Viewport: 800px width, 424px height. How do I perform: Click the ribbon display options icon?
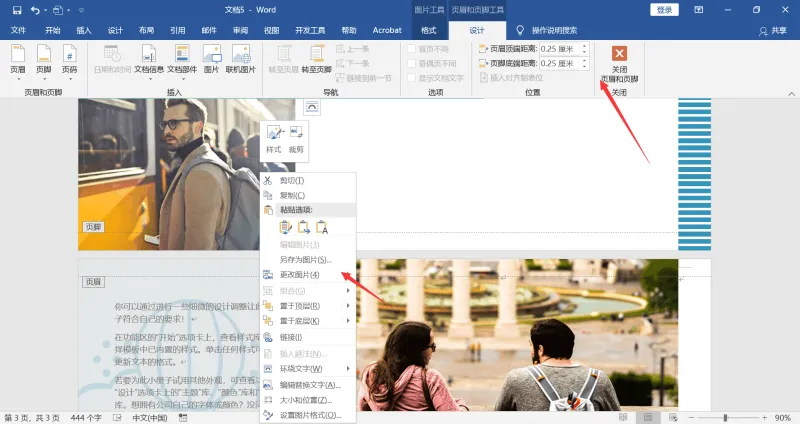pos(698,10)
